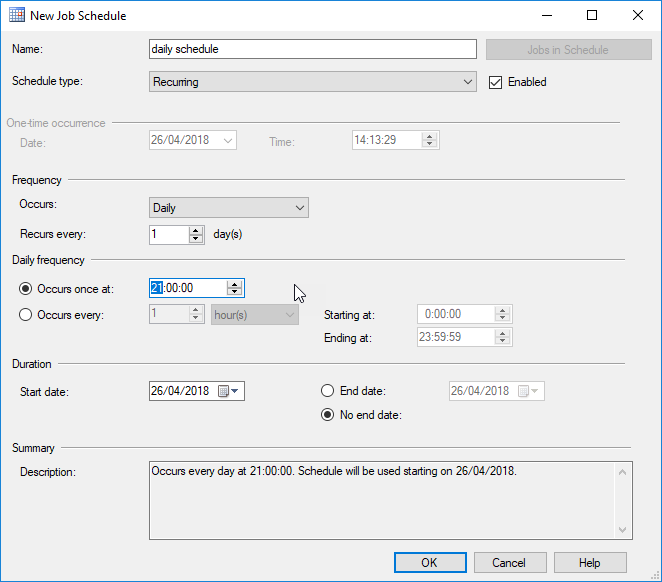Cancel the new job schedule
The height and width of the screenshot is (582, 662).
pos(509,562)
